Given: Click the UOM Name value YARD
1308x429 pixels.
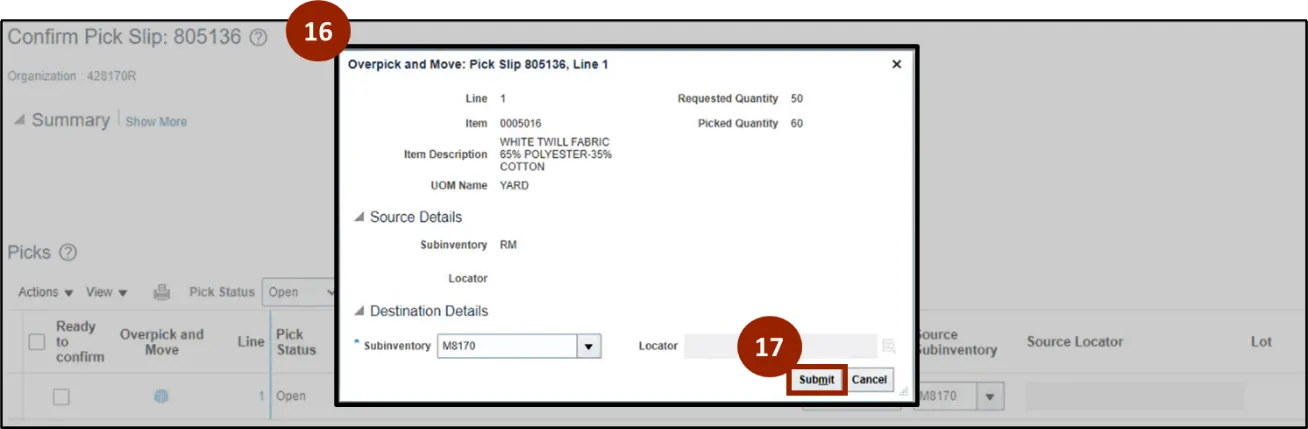Looking at the screenshot, I should tap(514, 186).
